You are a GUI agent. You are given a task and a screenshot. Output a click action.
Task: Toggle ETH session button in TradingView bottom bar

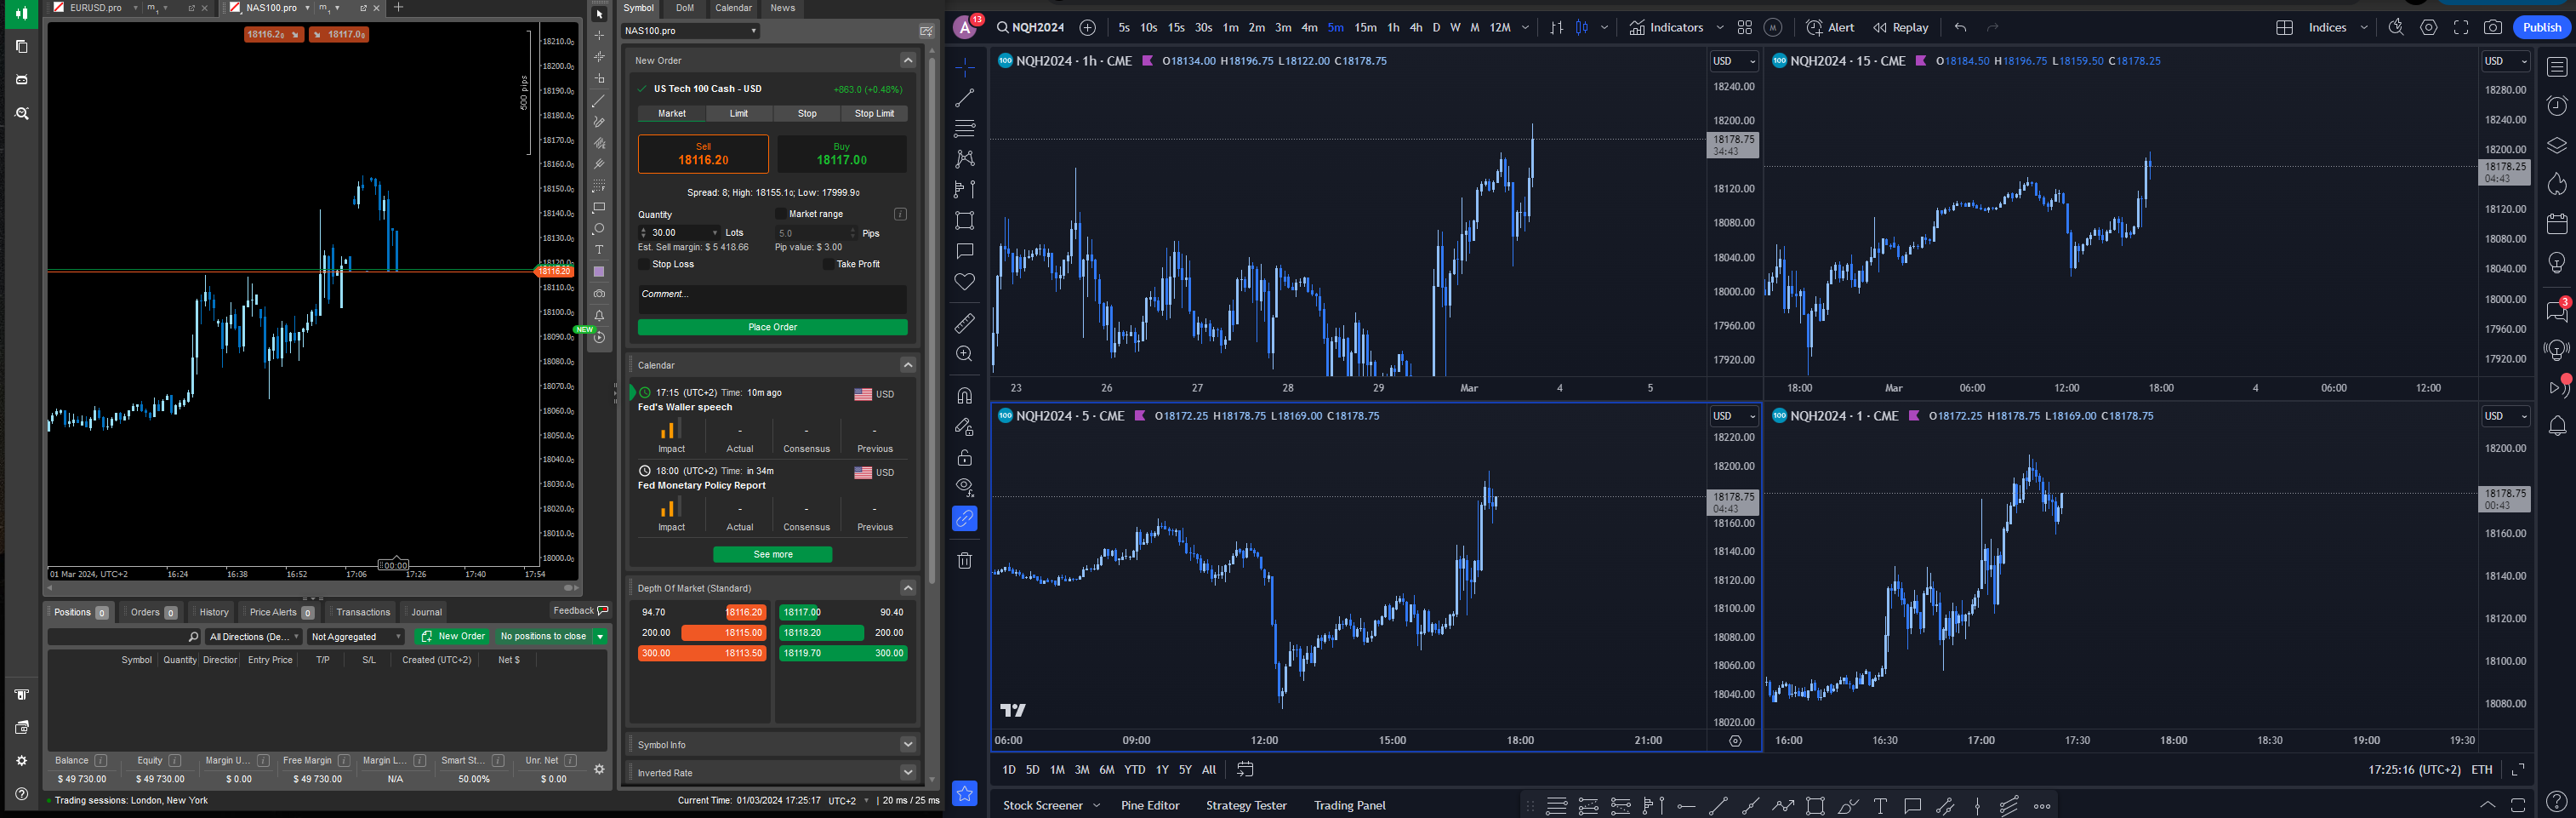2482,770
